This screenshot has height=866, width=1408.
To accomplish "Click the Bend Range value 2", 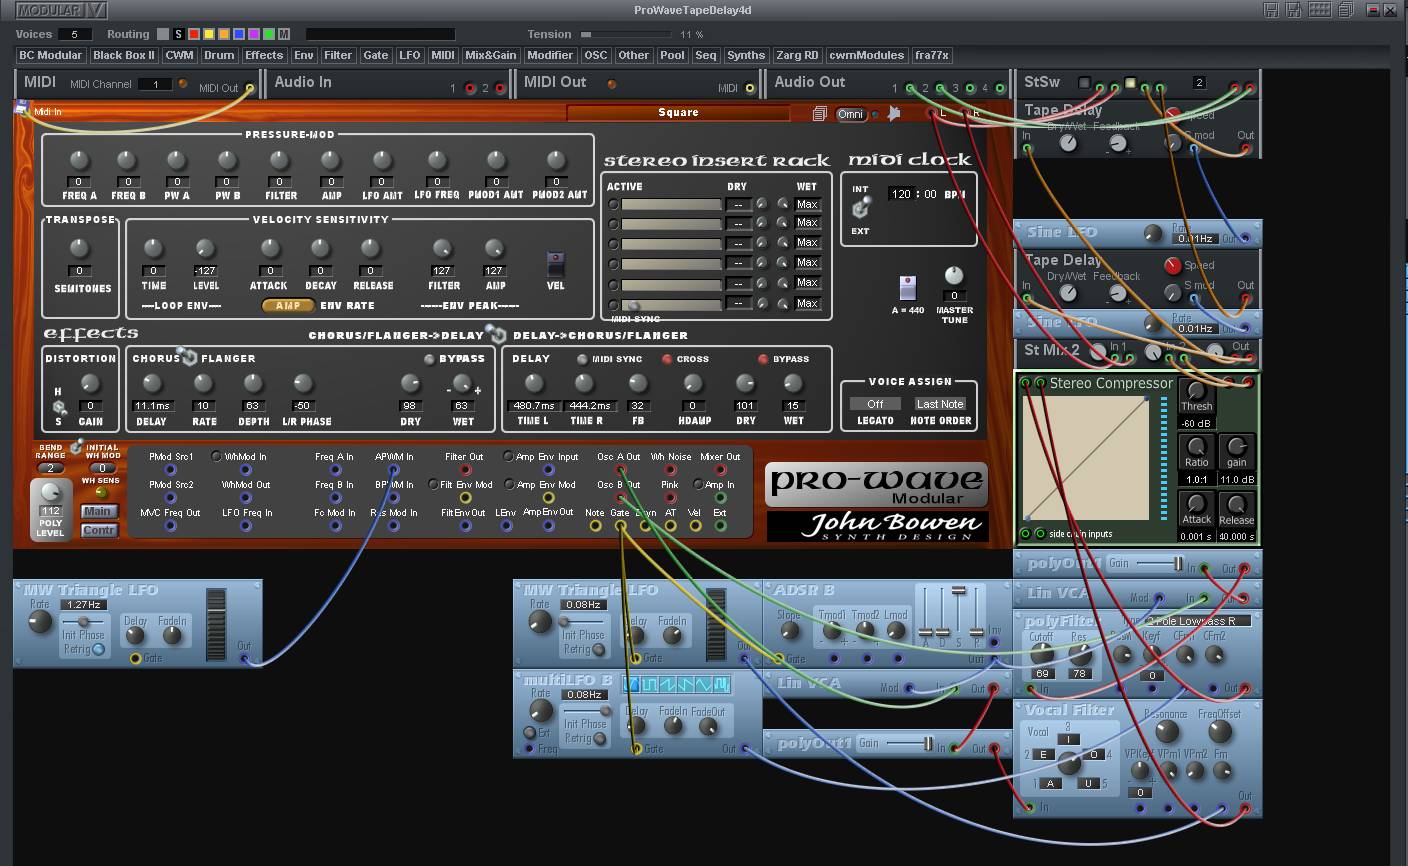I will point(50,468).
